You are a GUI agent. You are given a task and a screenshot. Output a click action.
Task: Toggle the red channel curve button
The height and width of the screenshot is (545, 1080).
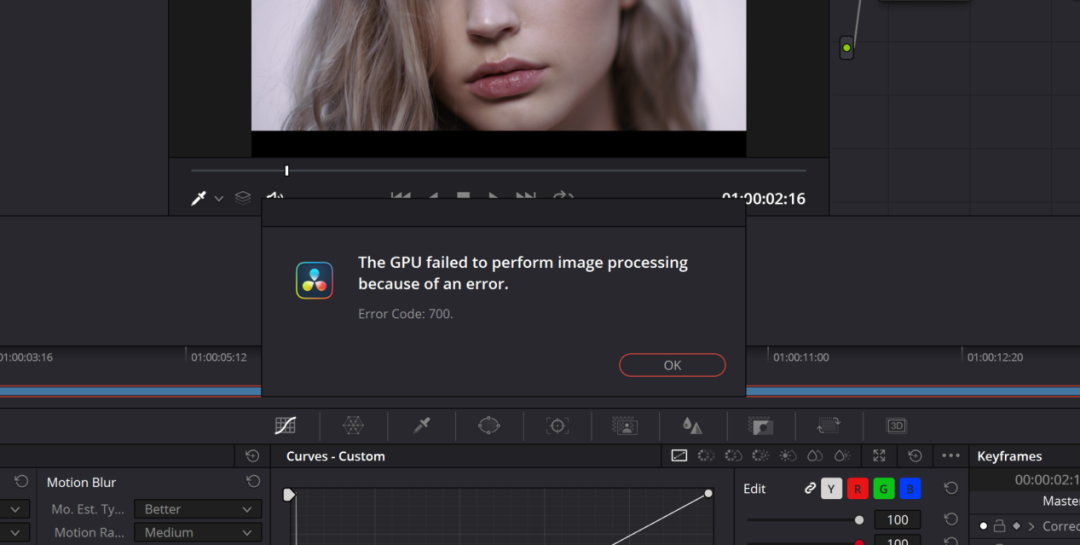(x=857, y=488)
